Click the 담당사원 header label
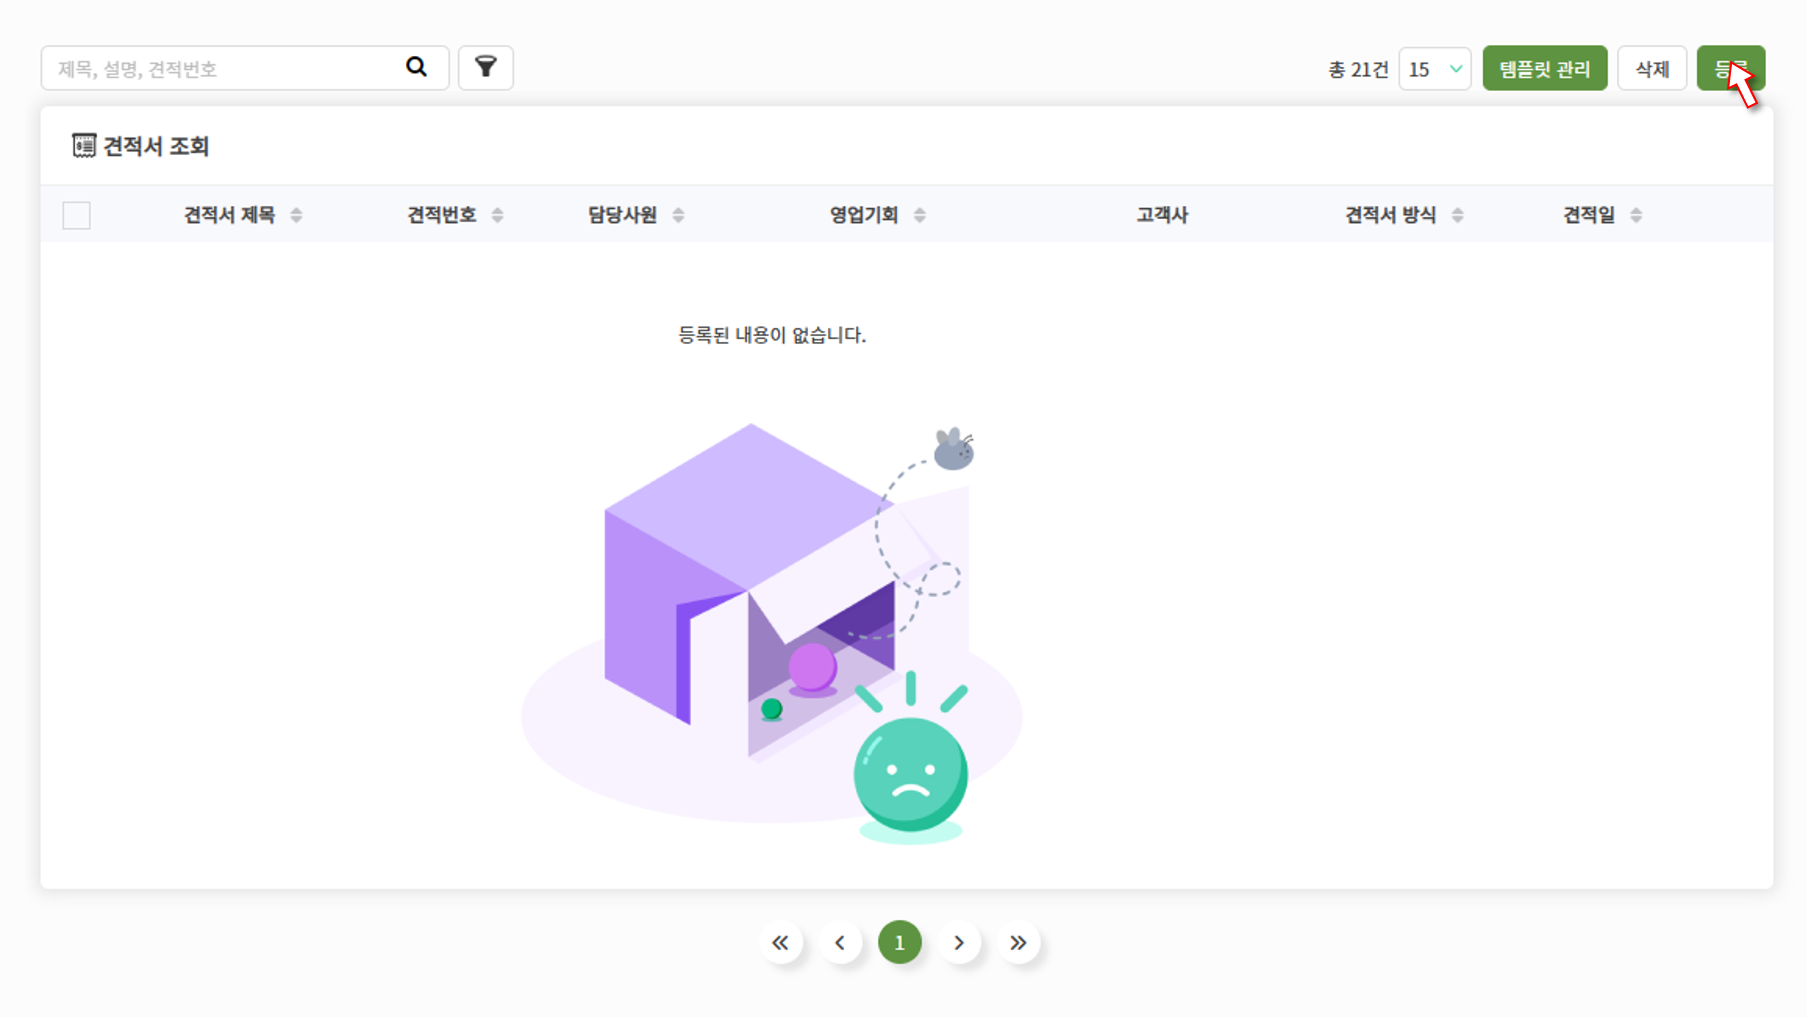 coord(622,215)
